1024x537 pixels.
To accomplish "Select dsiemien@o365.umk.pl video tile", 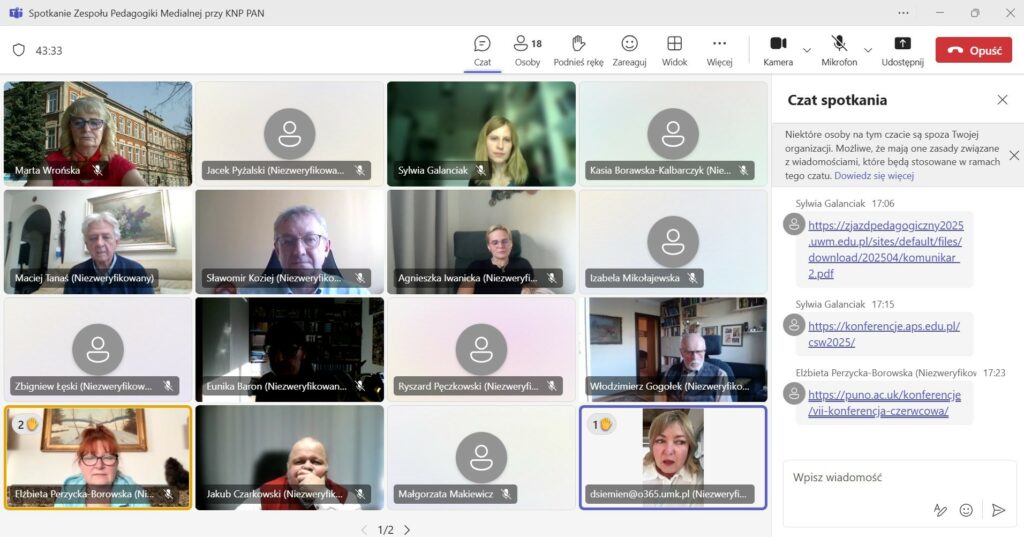I will 673,458.
